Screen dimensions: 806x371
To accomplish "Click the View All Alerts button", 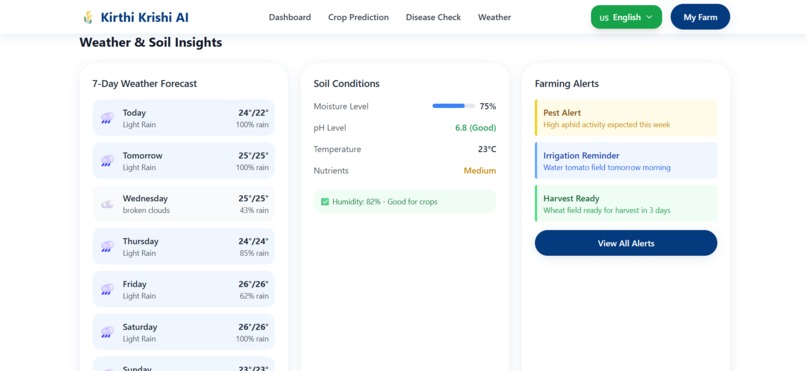I will click(x=626, y=243).
